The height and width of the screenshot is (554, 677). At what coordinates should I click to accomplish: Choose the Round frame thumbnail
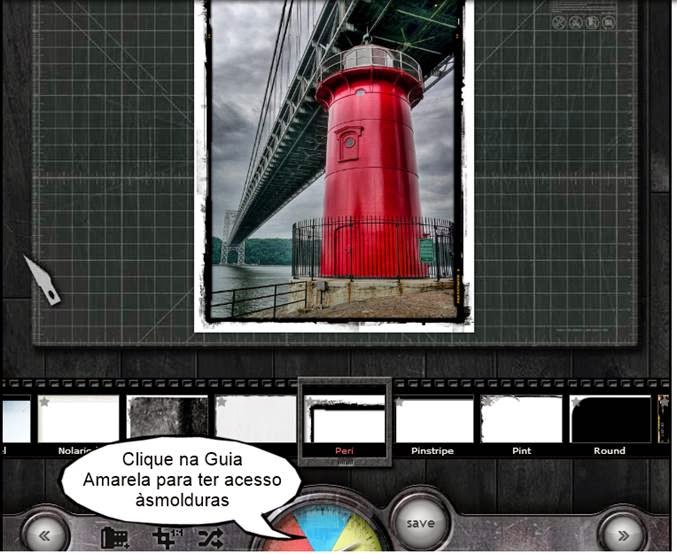610,419
